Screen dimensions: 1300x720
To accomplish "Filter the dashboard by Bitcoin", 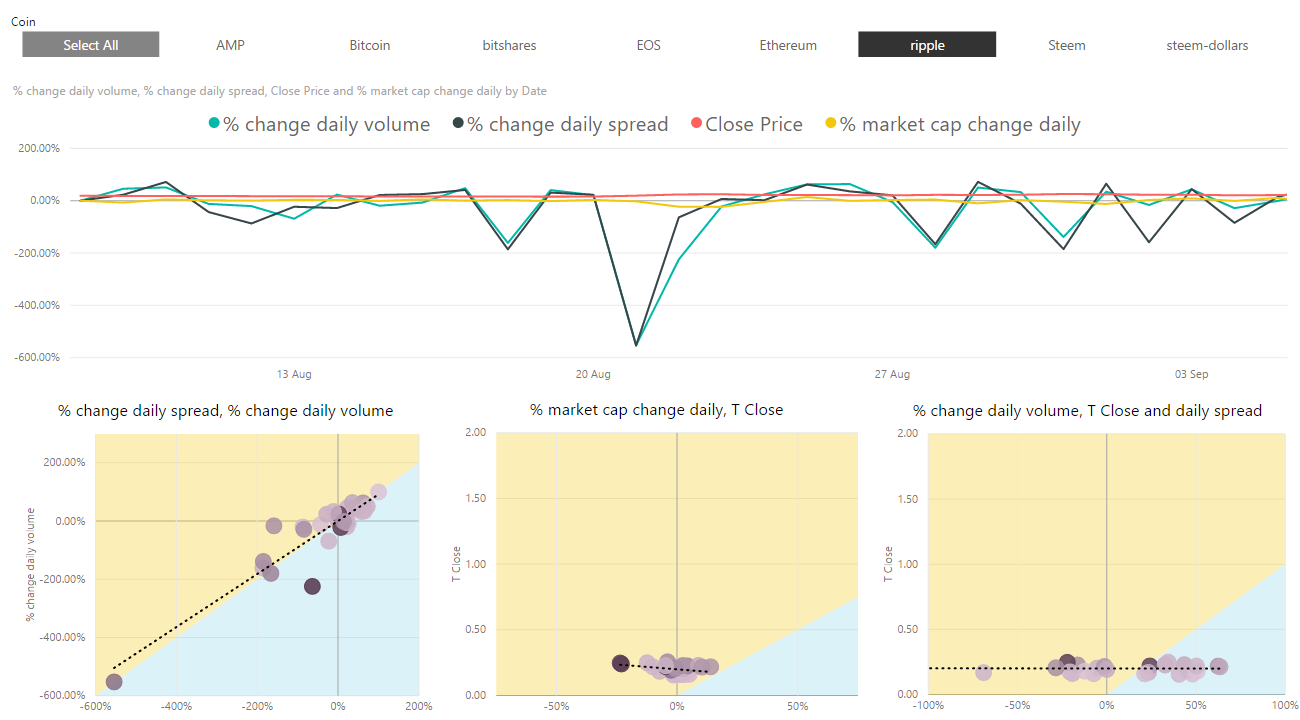I will click(x=370, y=45).
